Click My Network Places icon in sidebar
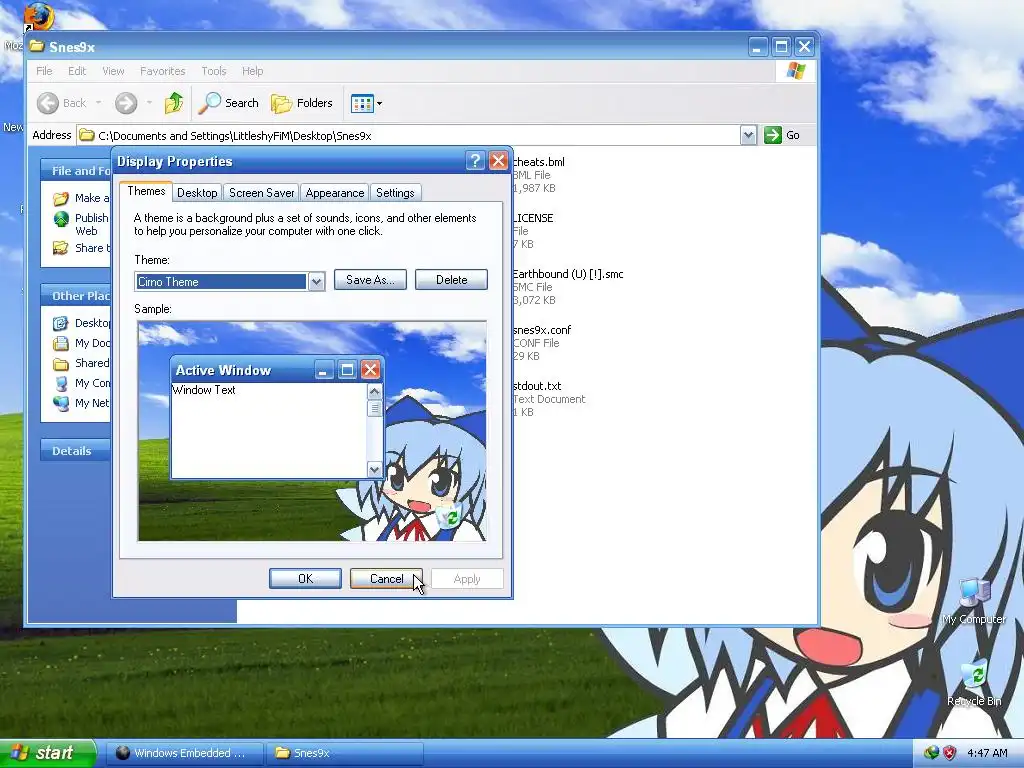1024x768 pixels. (61, 404)
